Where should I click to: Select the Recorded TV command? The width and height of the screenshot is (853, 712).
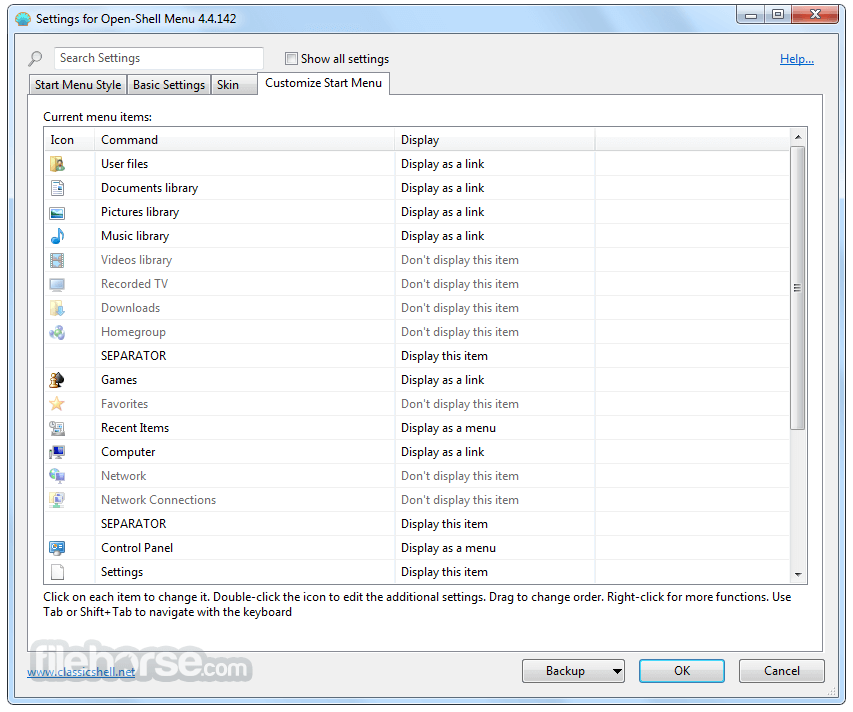click(134, 284)
